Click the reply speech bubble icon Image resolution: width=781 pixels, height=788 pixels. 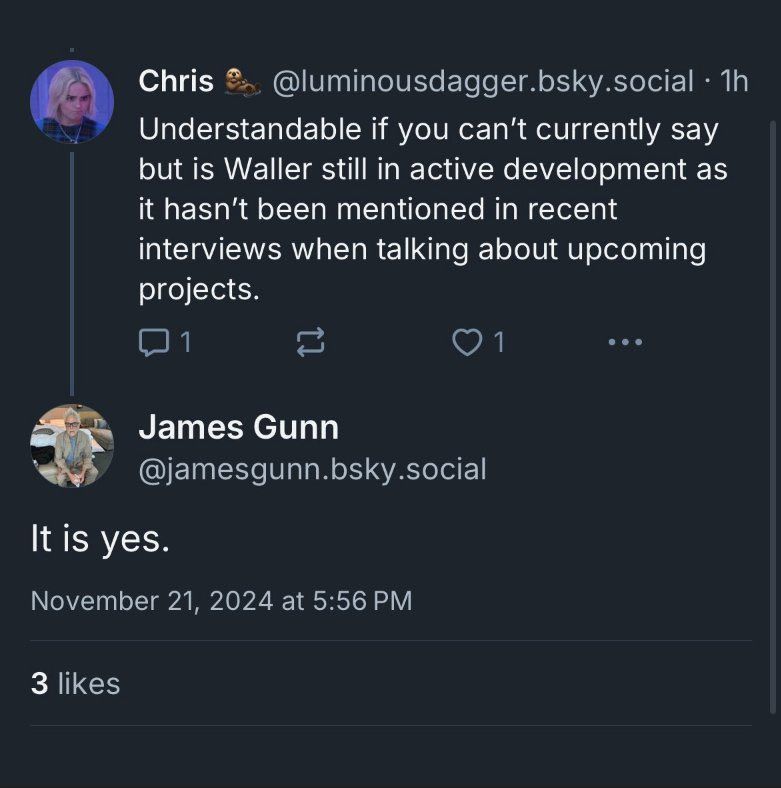(153, 343)
